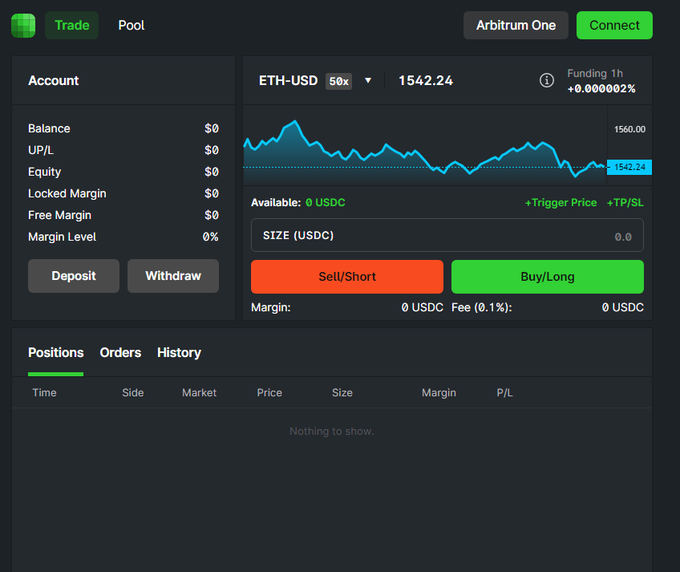Click the Side column header
Screen dimensions: 680x572
(x=133, y=393)
